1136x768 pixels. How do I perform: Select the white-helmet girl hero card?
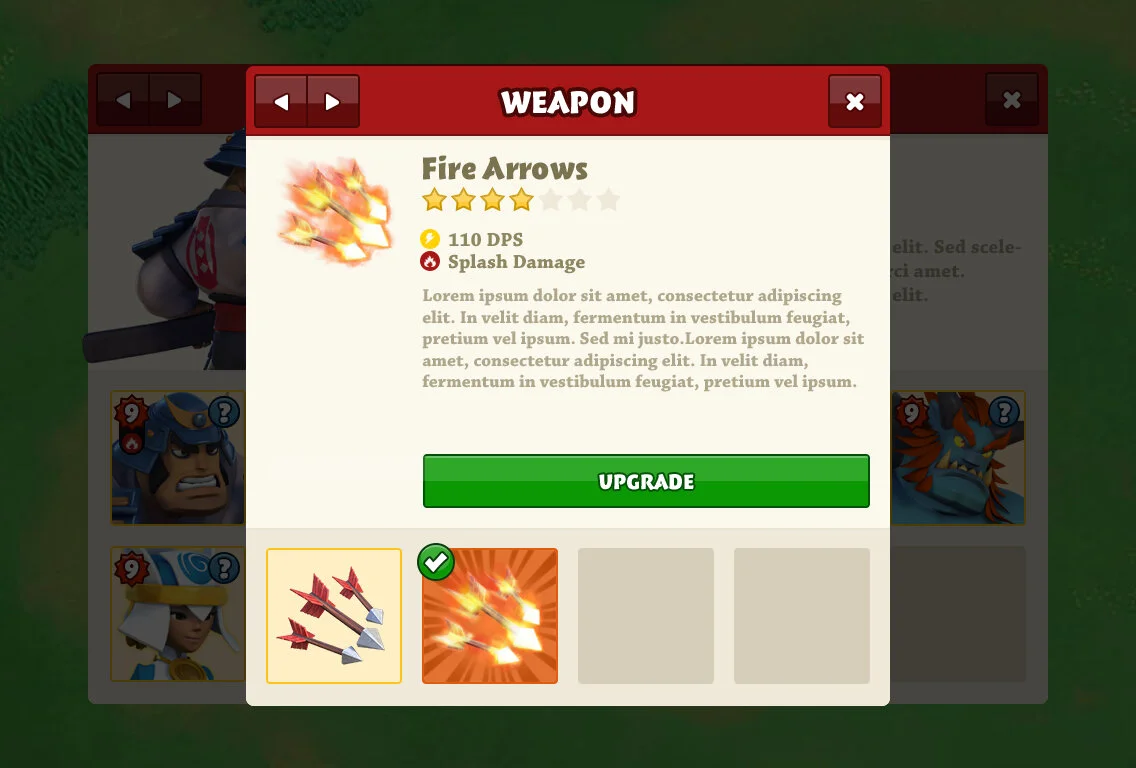point(178,614)
